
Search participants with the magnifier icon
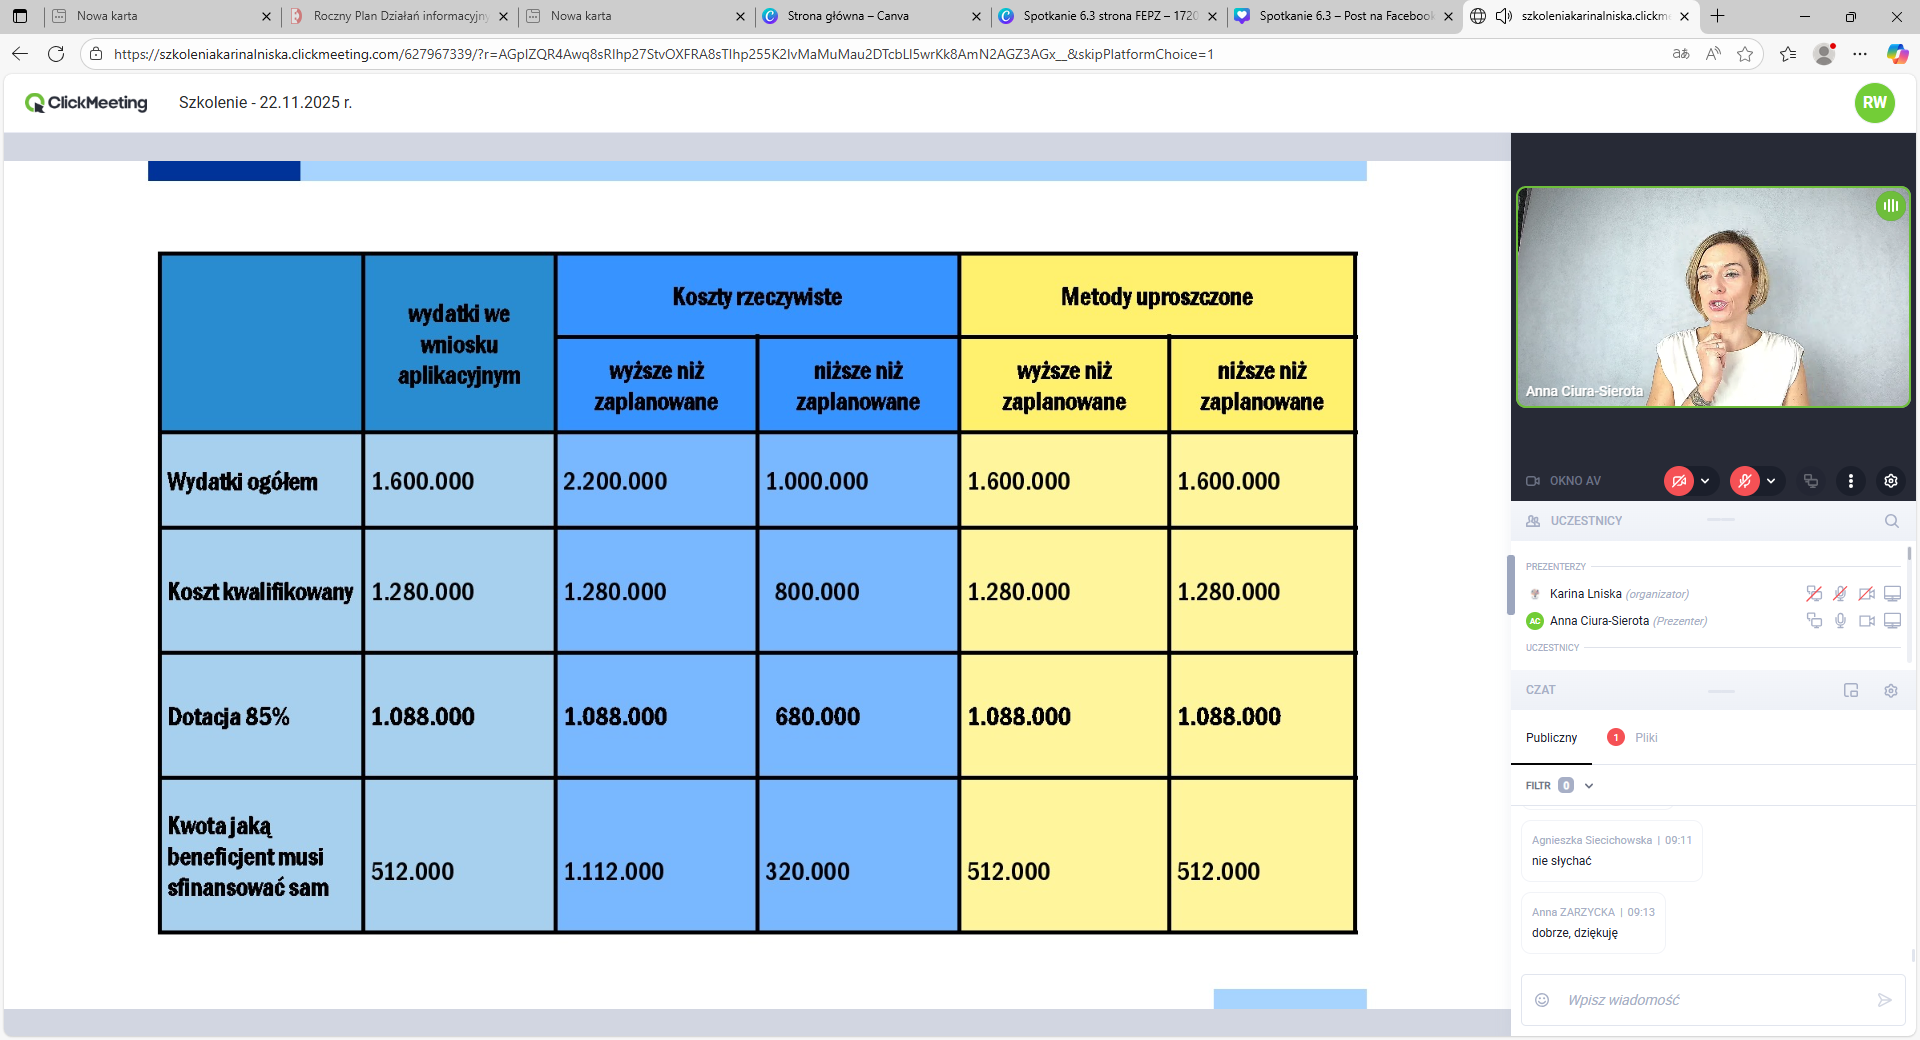[1891, 521]
